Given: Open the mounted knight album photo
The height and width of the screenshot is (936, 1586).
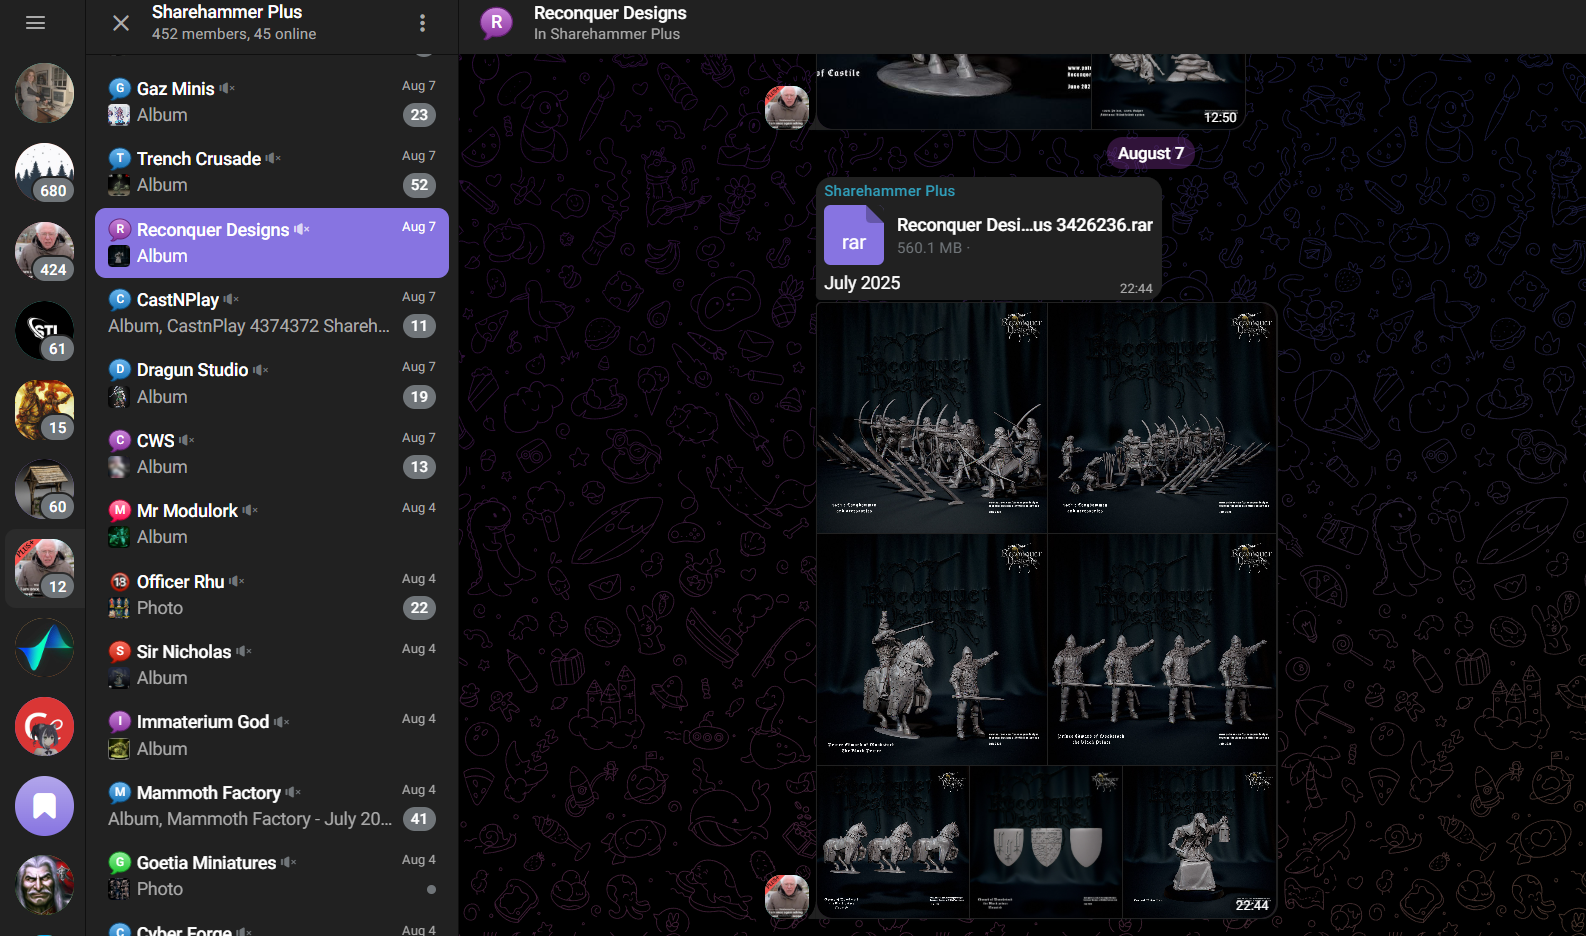Looking at the screenshot, I should 932,650.
